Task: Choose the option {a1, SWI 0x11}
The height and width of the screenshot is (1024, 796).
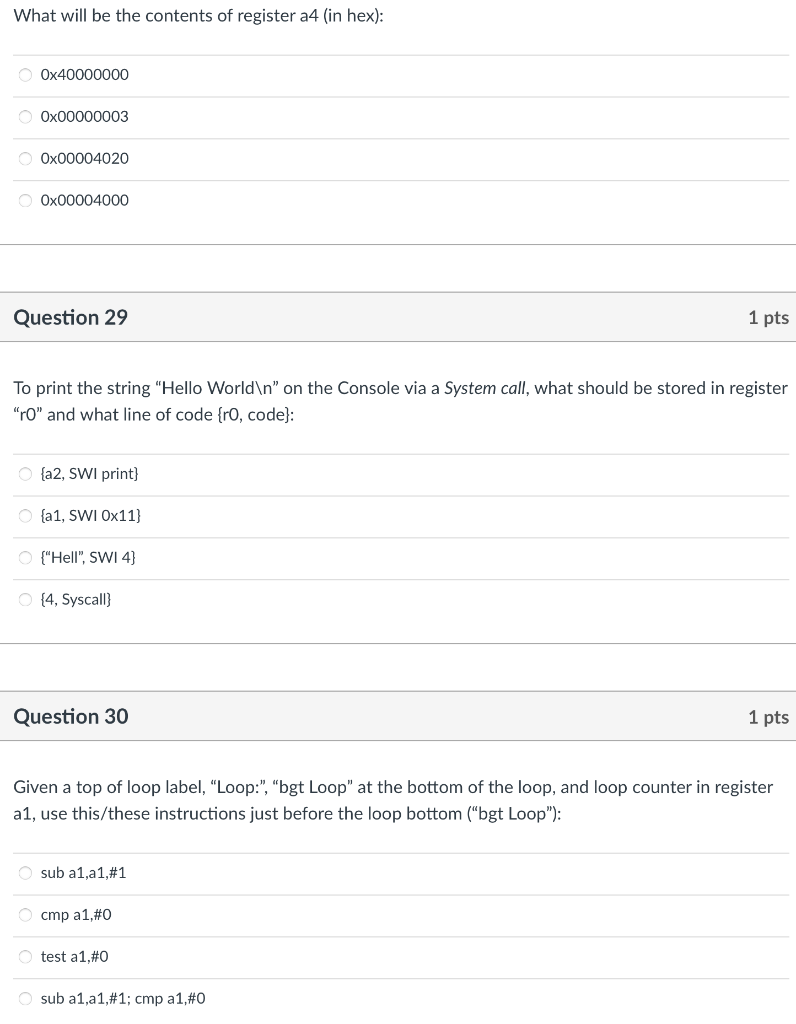Action: pyautogui.click(x=25, y=516)
